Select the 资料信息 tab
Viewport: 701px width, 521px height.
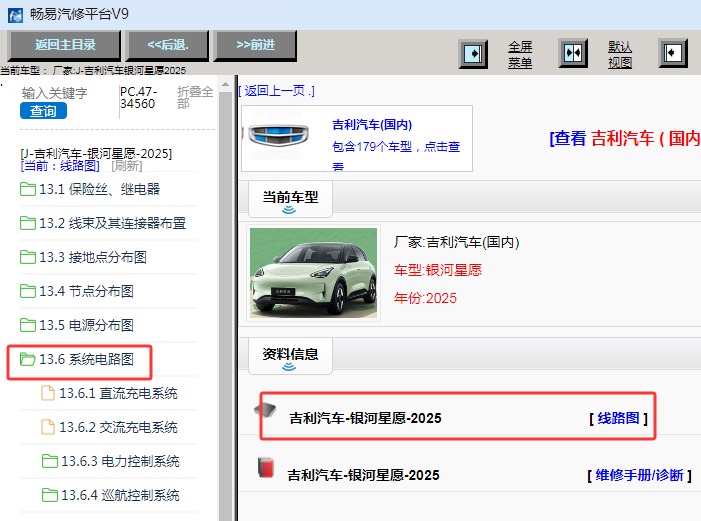[290, 356]
